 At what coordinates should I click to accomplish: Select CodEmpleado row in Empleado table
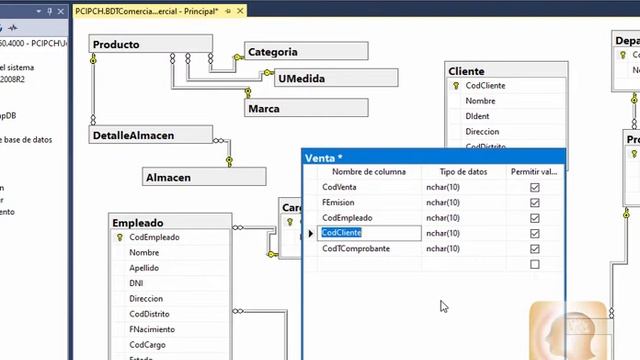(170, 237)
